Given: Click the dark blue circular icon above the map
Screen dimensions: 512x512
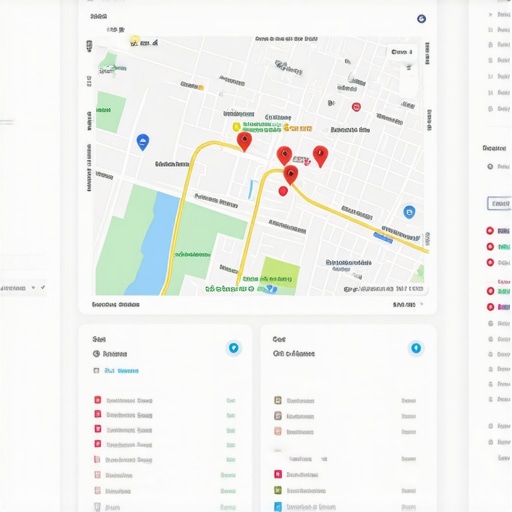Looking at the screenshot, I should [421, 19].
